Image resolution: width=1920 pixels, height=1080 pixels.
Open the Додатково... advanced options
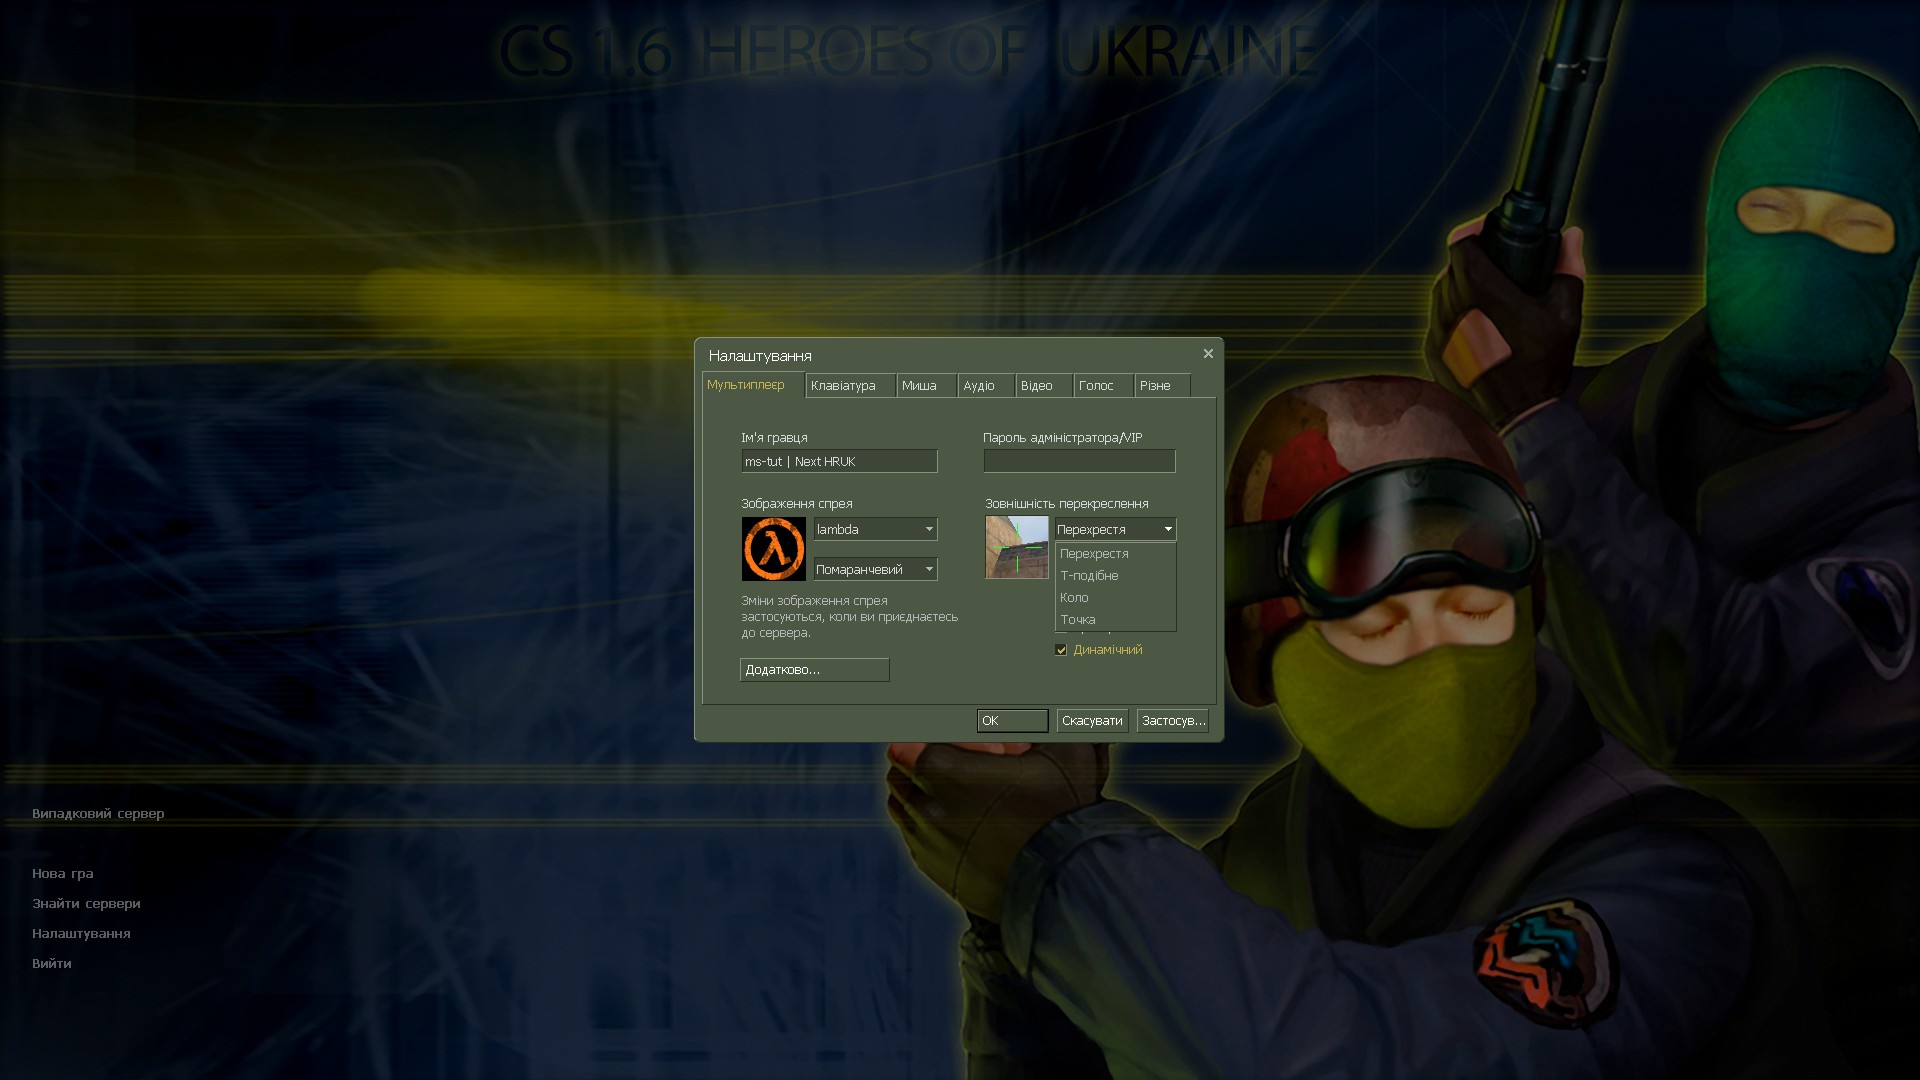pyautogui.click(x=814, y=670)
